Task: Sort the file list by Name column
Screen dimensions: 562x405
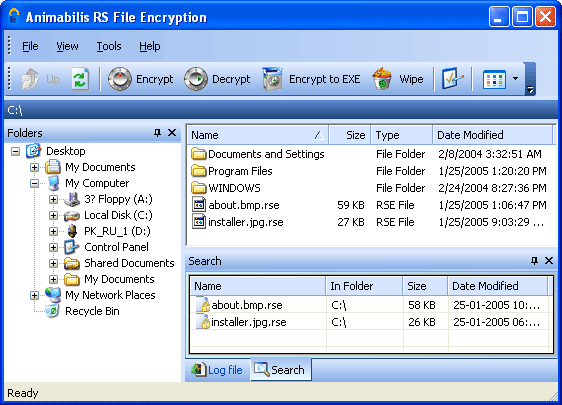Action: (258, 135)
